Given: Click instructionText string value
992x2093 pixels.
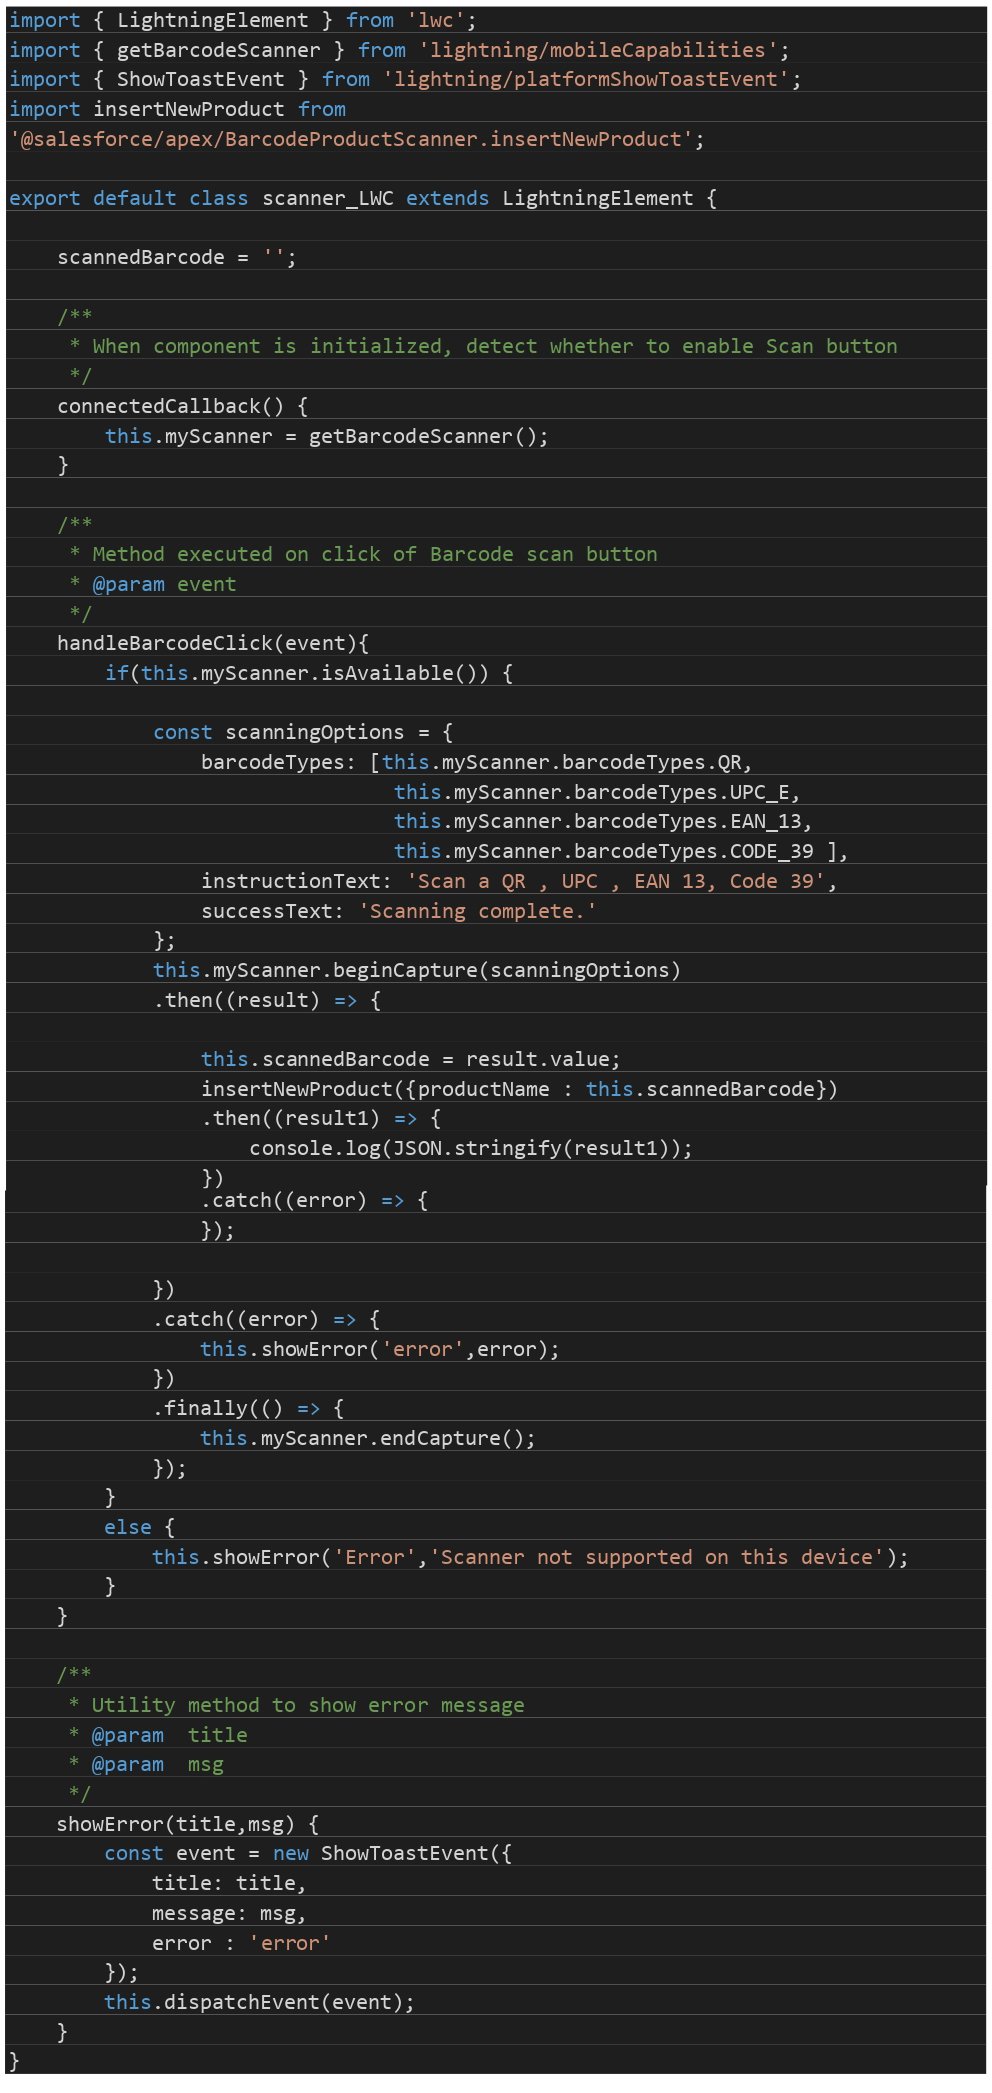Looking at the screenshot, I should 615,881.
